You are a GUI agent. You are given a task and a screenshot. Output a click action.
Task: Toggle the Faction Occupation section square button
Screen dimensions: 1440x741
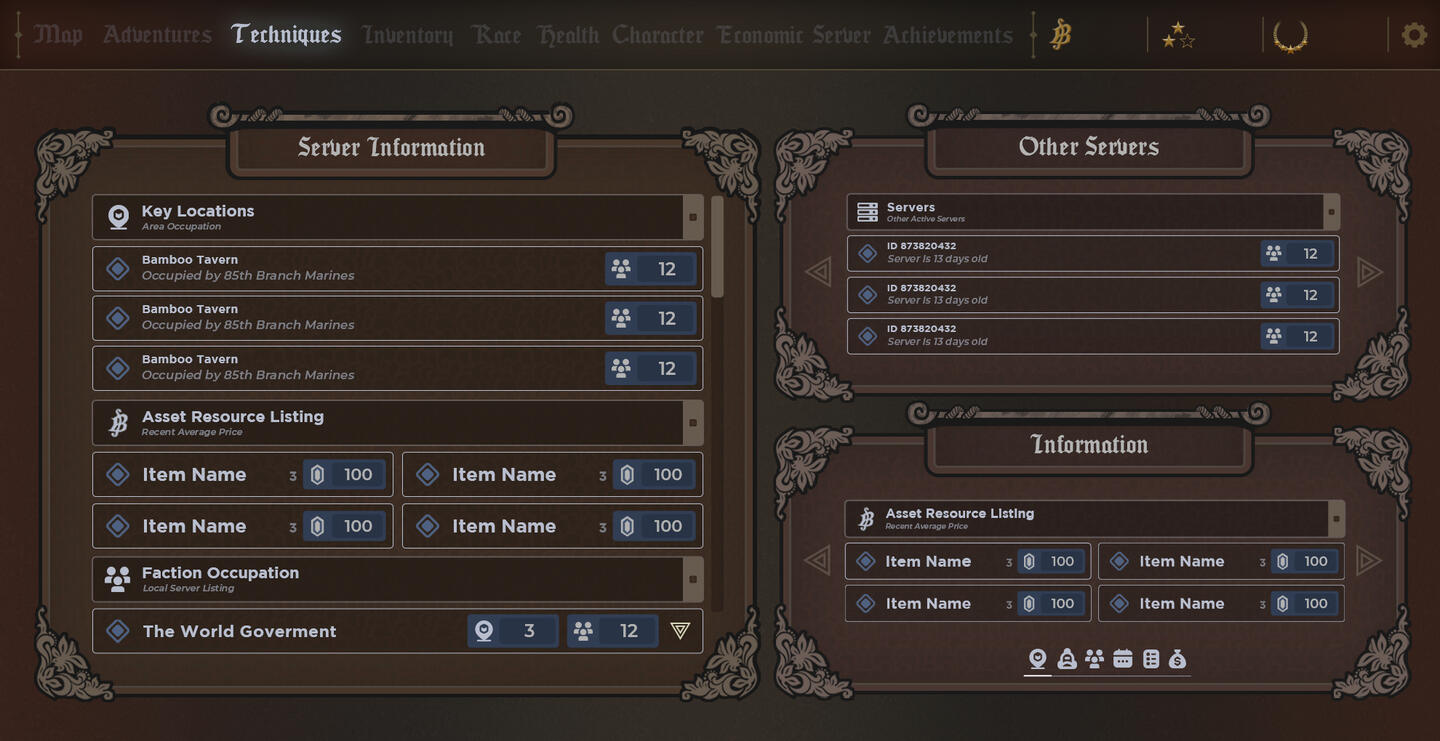click(x=692, y=579)
